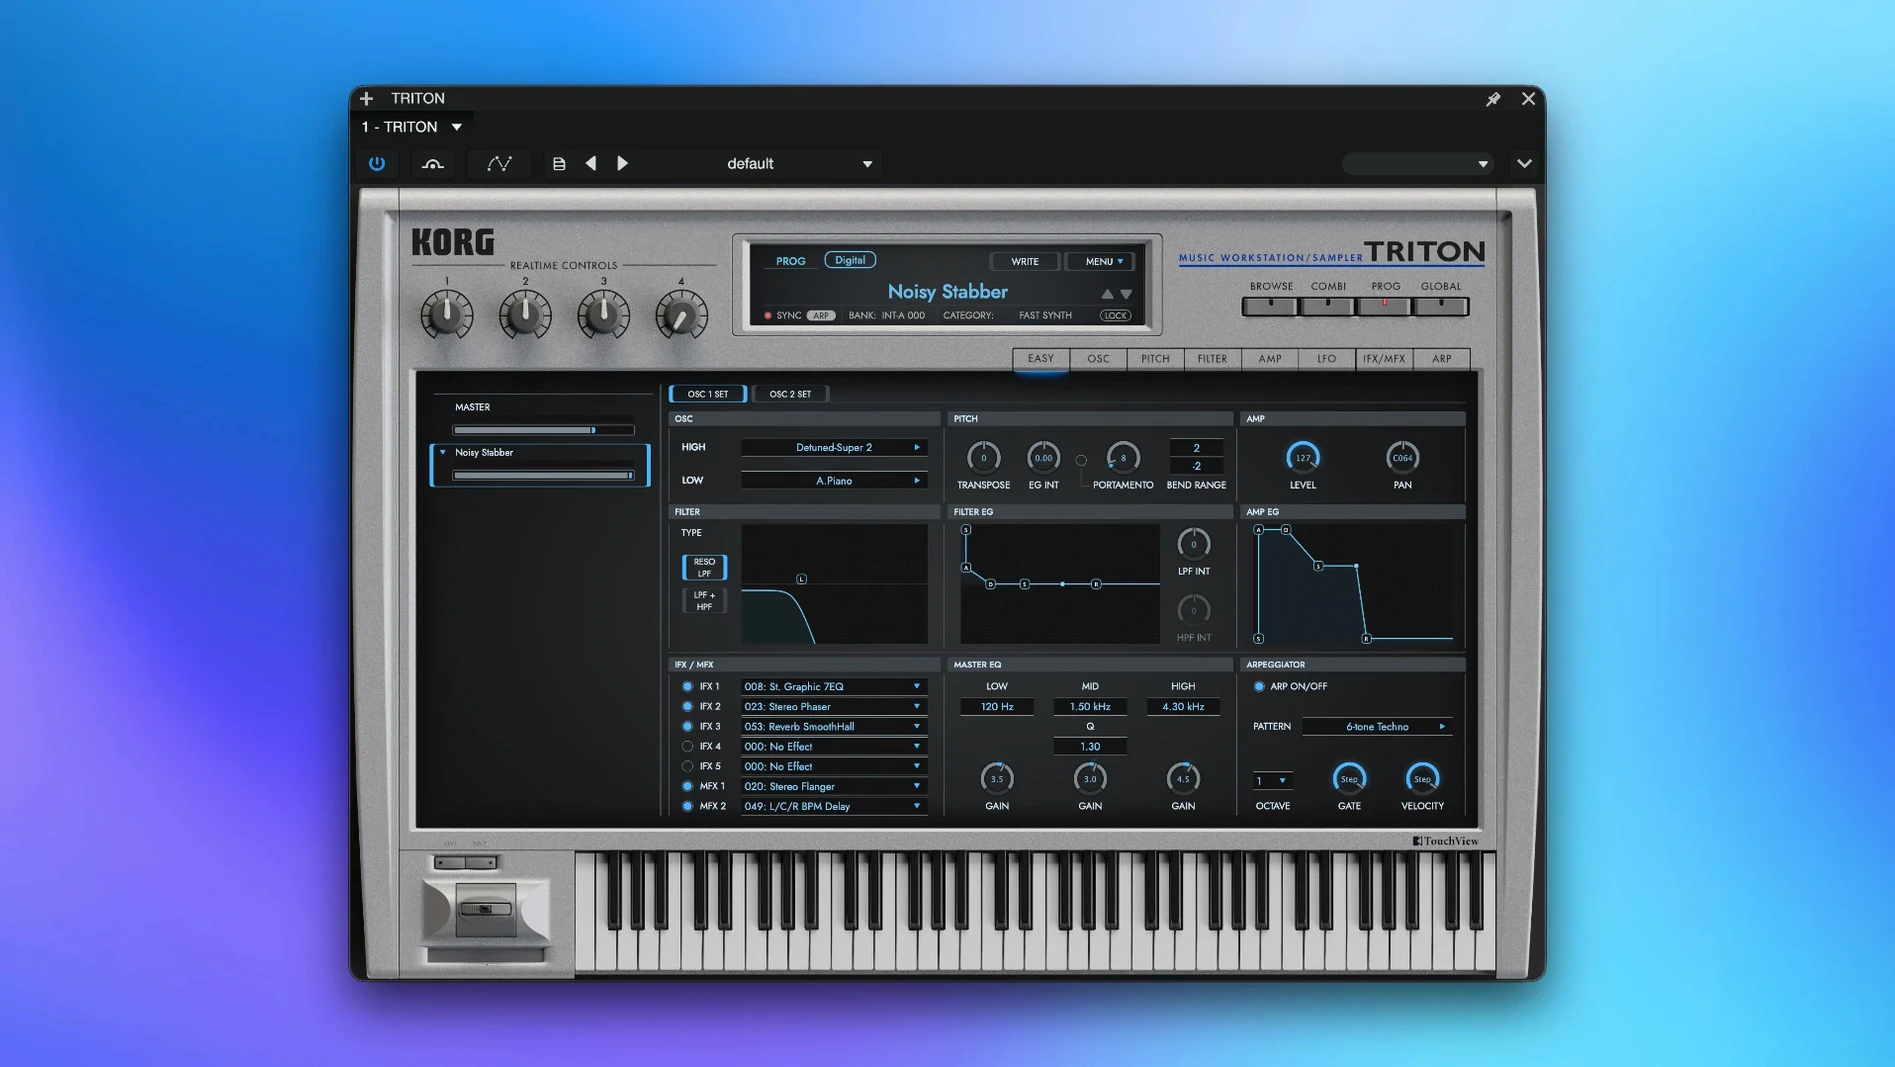Screen dimensions: 1895x1067
Task: Open the preset file icon
Action: pos(559,163)
